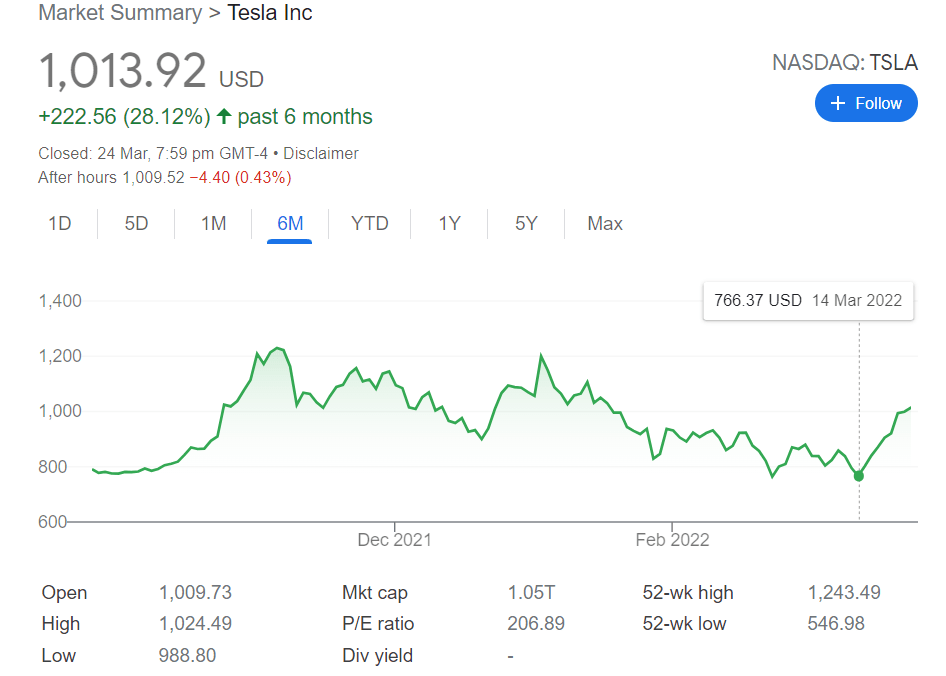Select the Max time range
This screenshot has width=946, height=676.
click(605, 223)
